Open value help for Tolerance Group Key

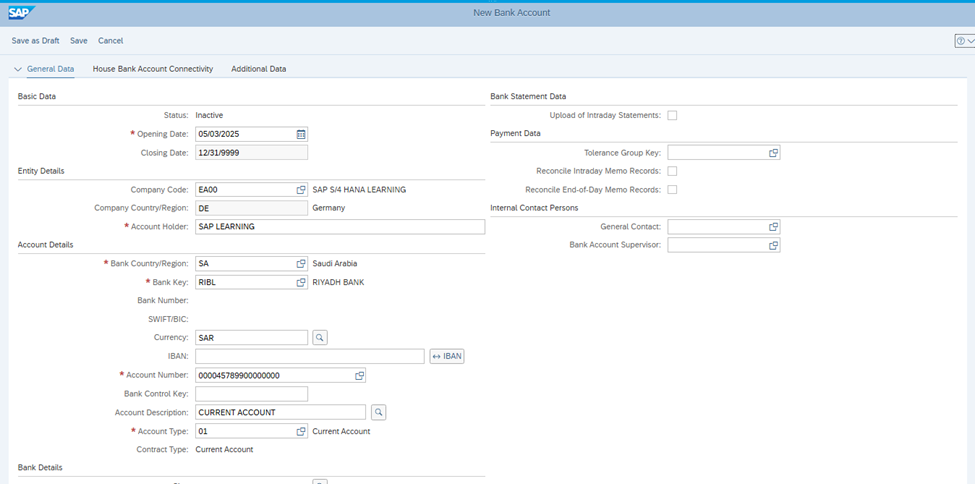point(774,152)
